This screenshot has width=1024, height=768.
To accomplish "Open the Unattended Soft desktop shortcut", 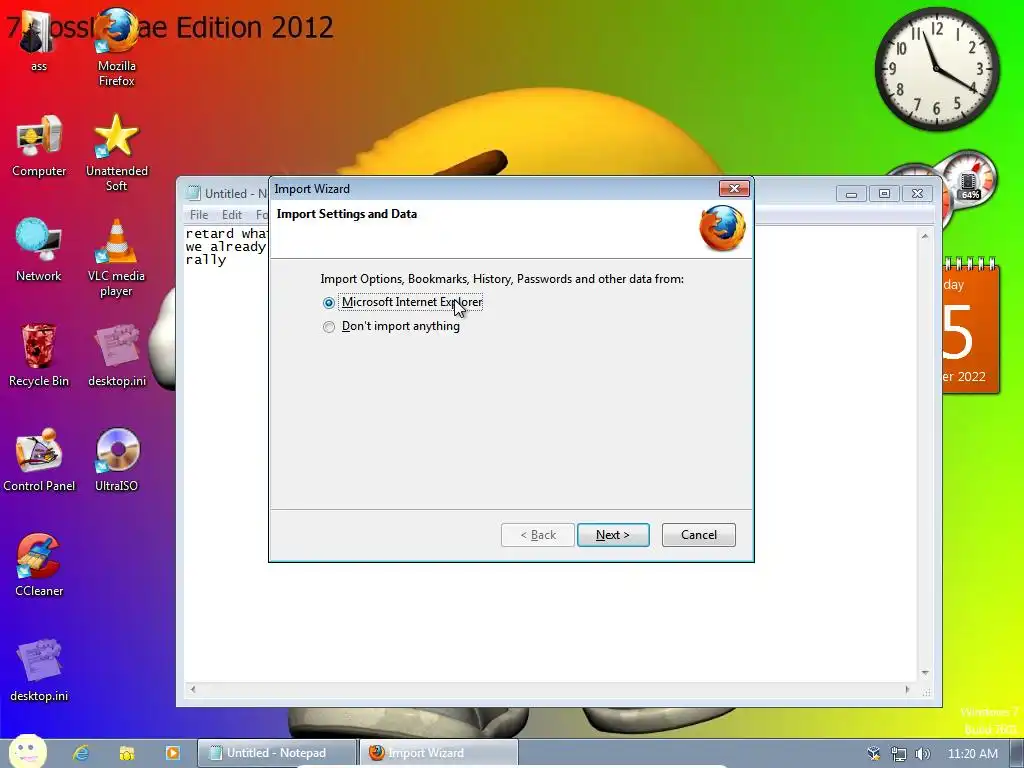I will click(x=116, y=153).
